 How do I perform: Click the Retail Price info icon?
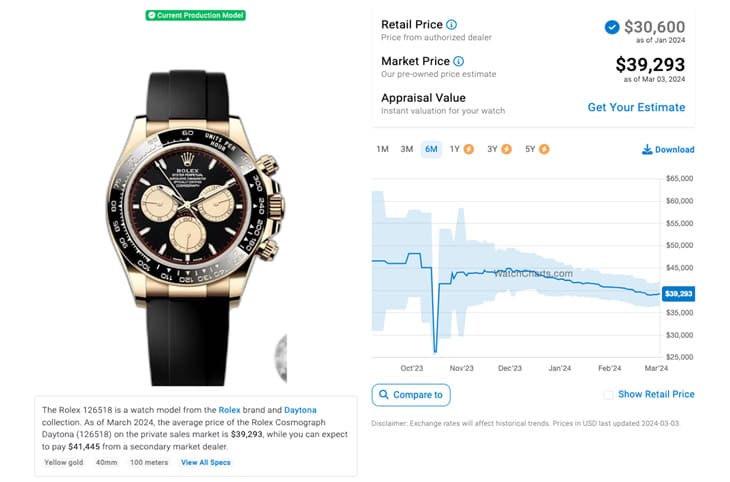[451, 25]
